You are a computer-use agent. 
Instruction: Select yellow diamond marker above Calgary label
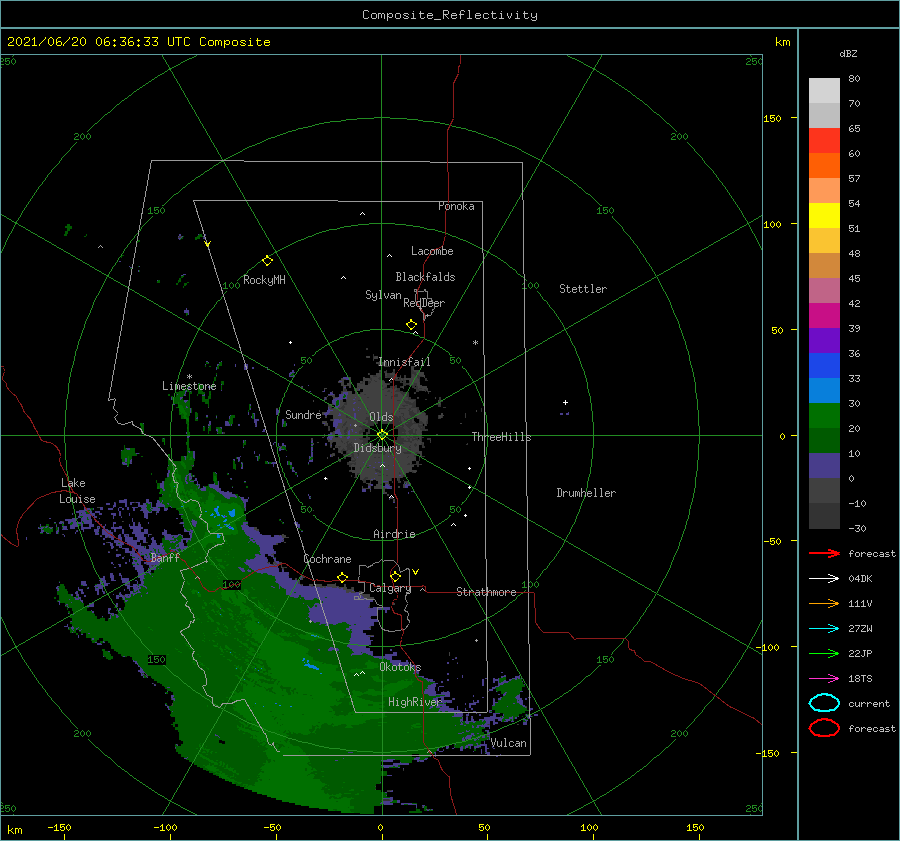click(395, 576)
